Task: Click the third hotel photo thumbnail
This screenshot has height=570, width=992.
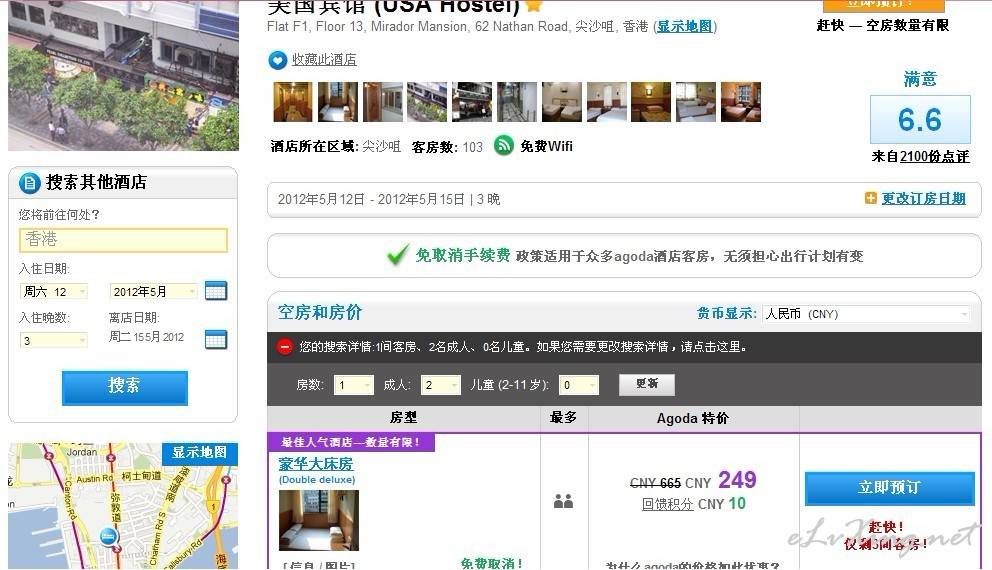Action: point(382,101)
